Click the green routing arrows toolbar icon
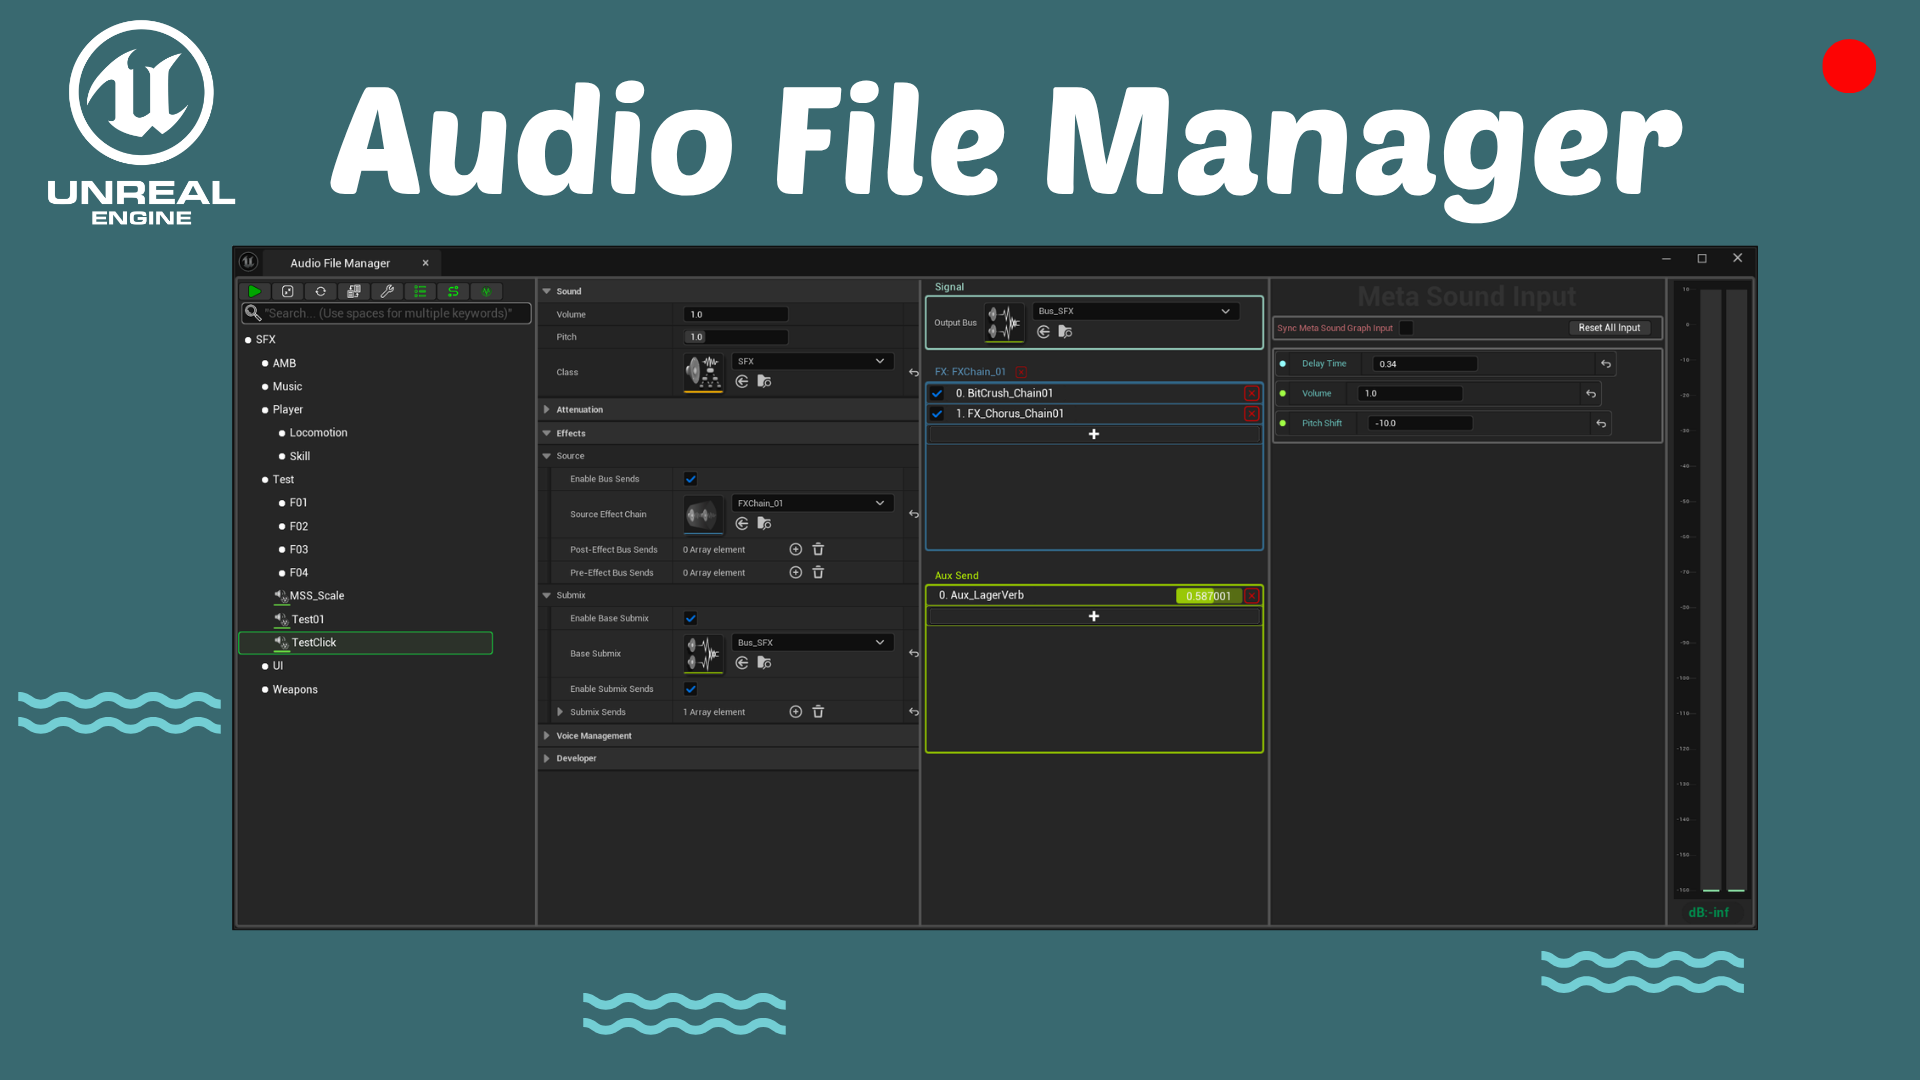This screenshot has width=1920, height=1080. pos(453,291)
